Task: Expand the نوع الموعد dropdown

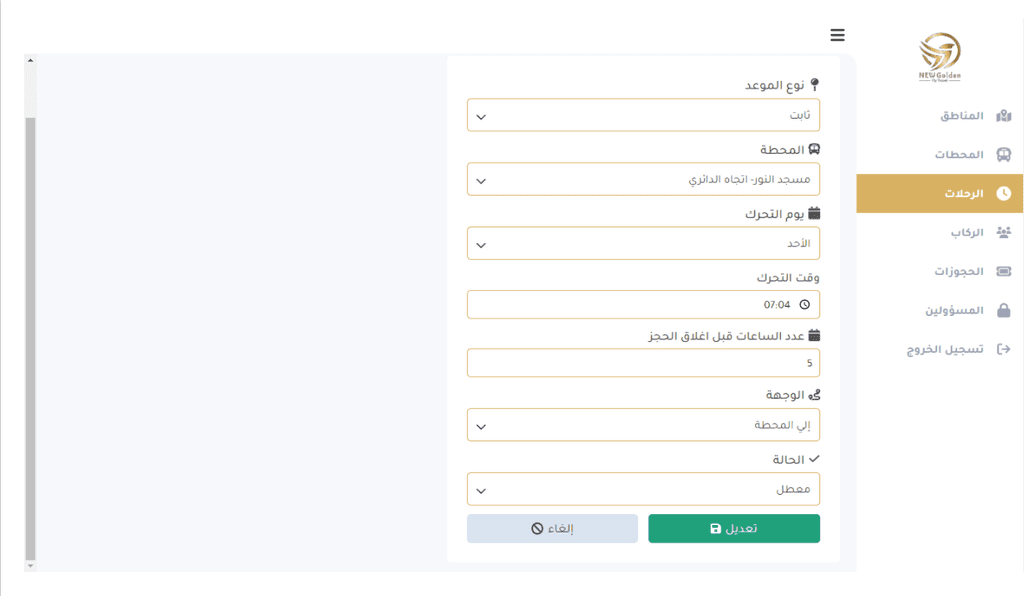Action: pos(643,115)
